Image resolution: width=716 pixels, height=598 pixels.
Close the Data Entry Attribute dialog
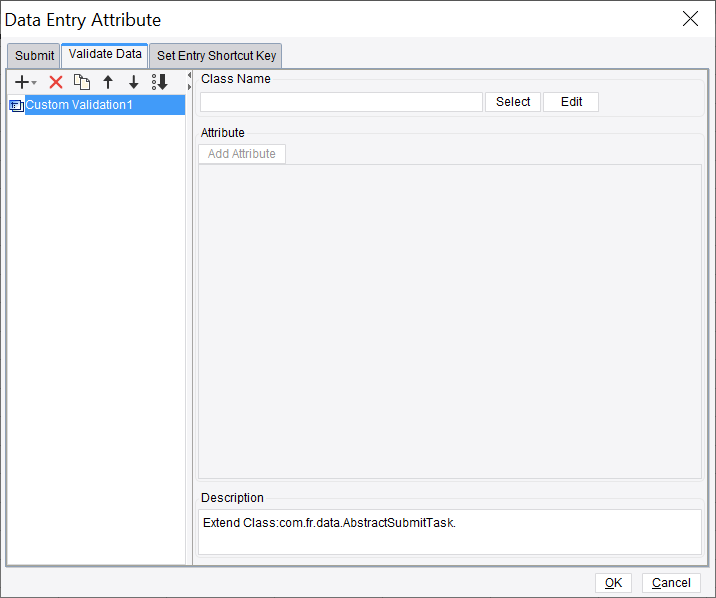tap(690, 19)
